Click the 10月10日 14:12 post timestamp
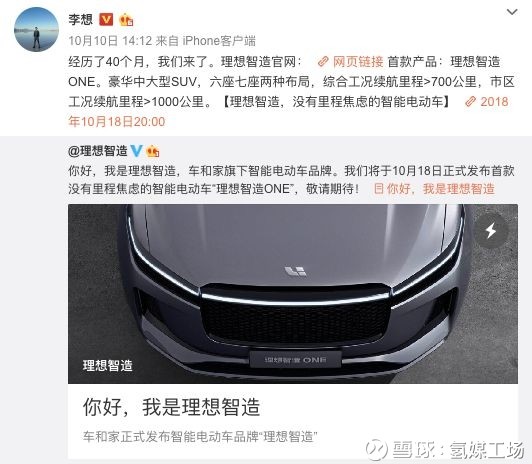This screenshot has height=464, width=532. 110,41
